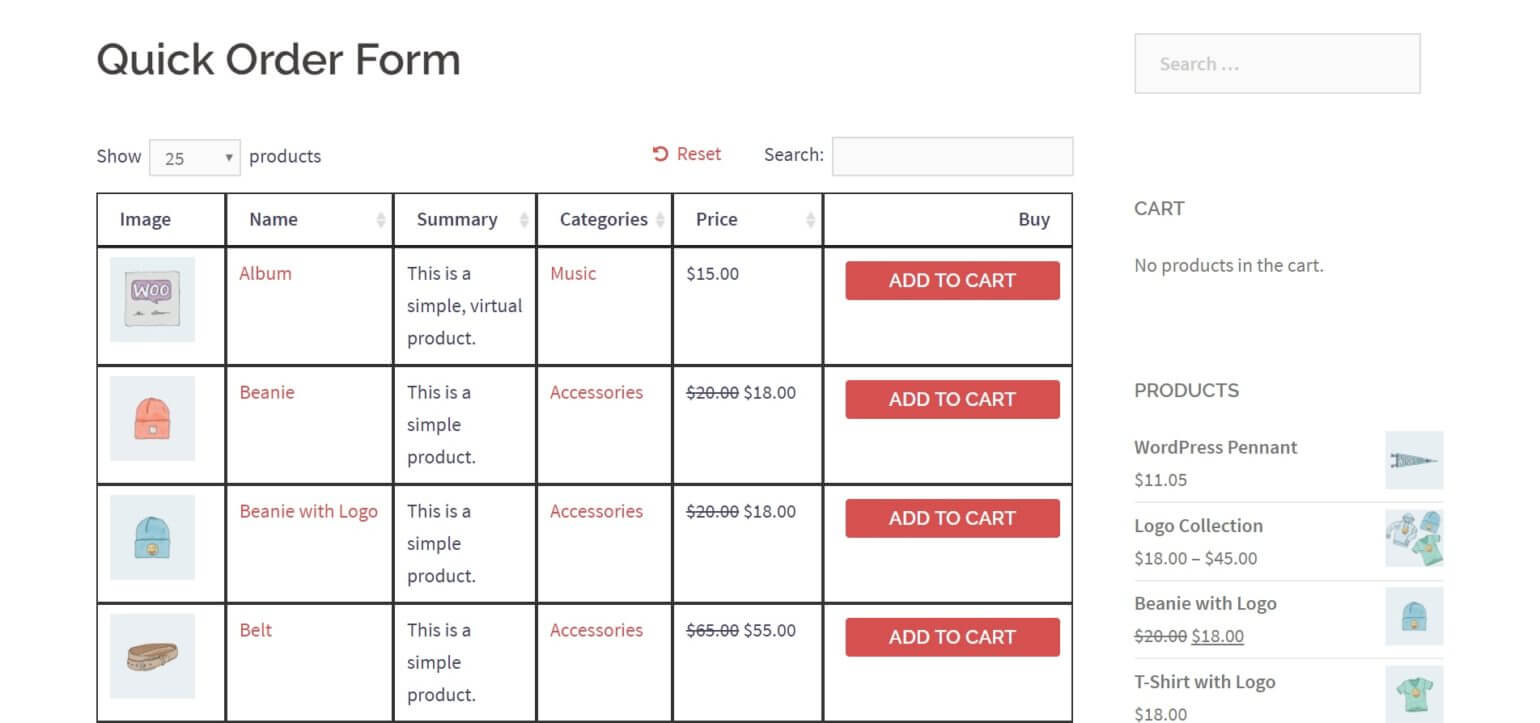The width and height of the screenshot is (1540, 723).
Task: Click the blue Beanie with Logo table image
Action: point(152,537)
